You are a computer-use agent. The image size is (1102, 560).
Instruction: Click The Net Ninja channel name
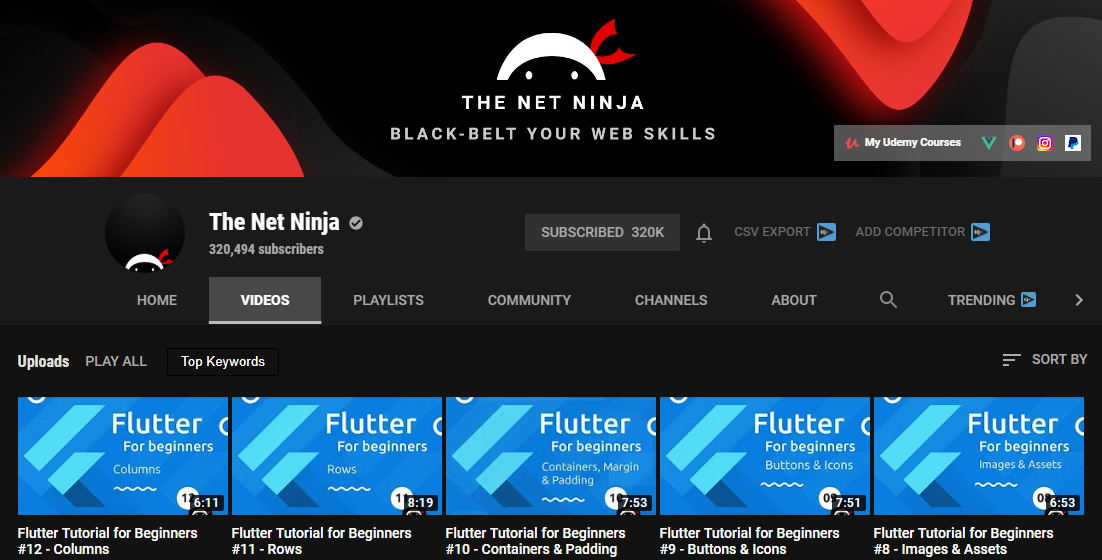point(274,222)
